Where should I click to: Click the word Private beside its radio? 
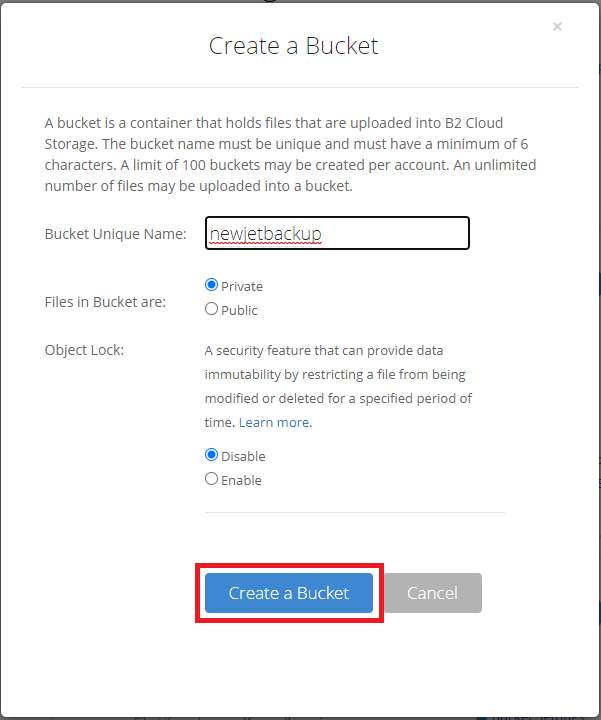(242, 286)
